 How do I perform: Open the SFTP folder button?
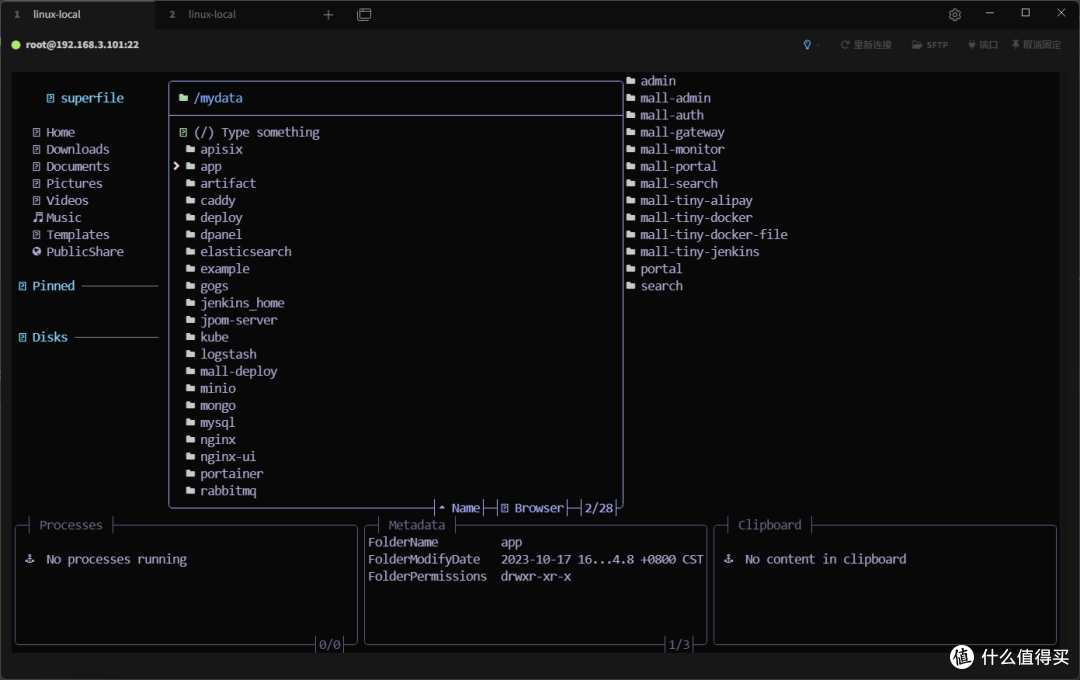click(930, 45)
